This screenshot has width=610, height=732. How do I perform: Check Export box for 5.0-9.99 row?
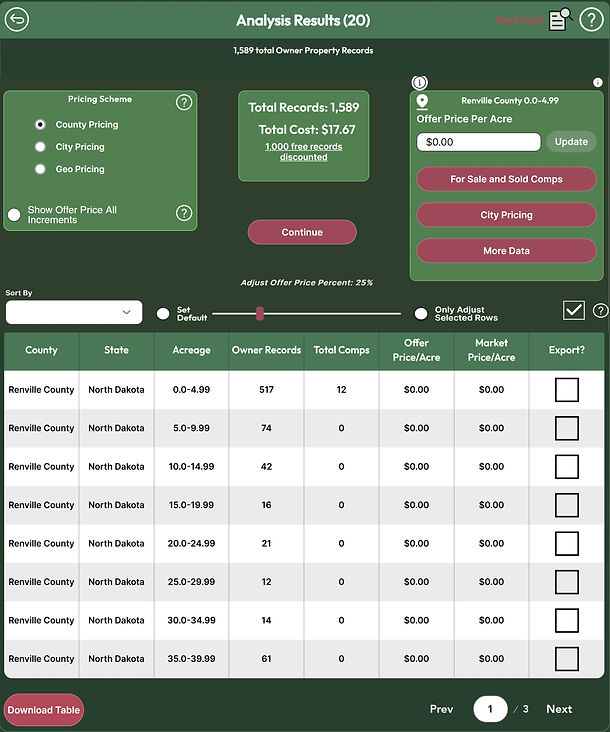pyautogui.click(x=567, y=428)
